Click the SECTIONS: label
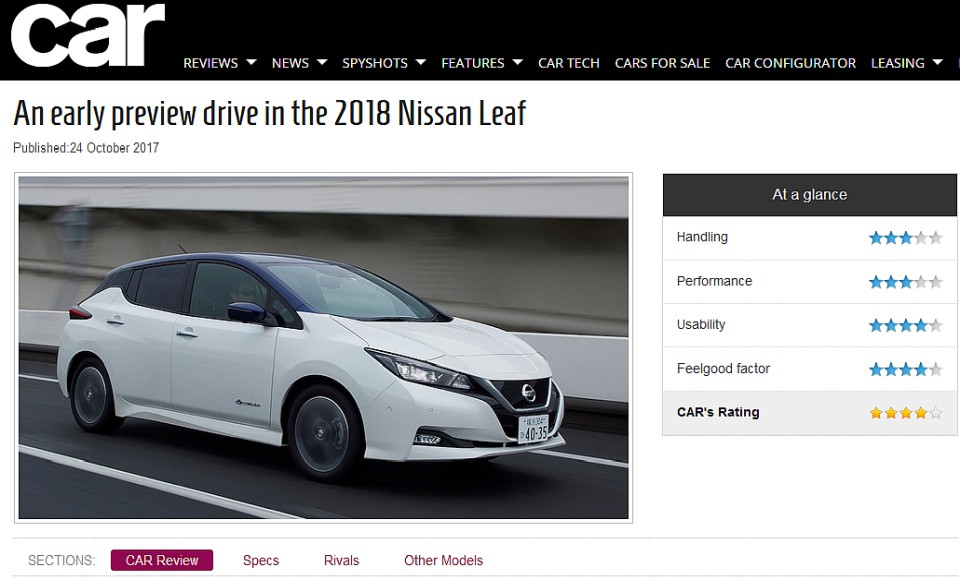 (x=61, y=560)
